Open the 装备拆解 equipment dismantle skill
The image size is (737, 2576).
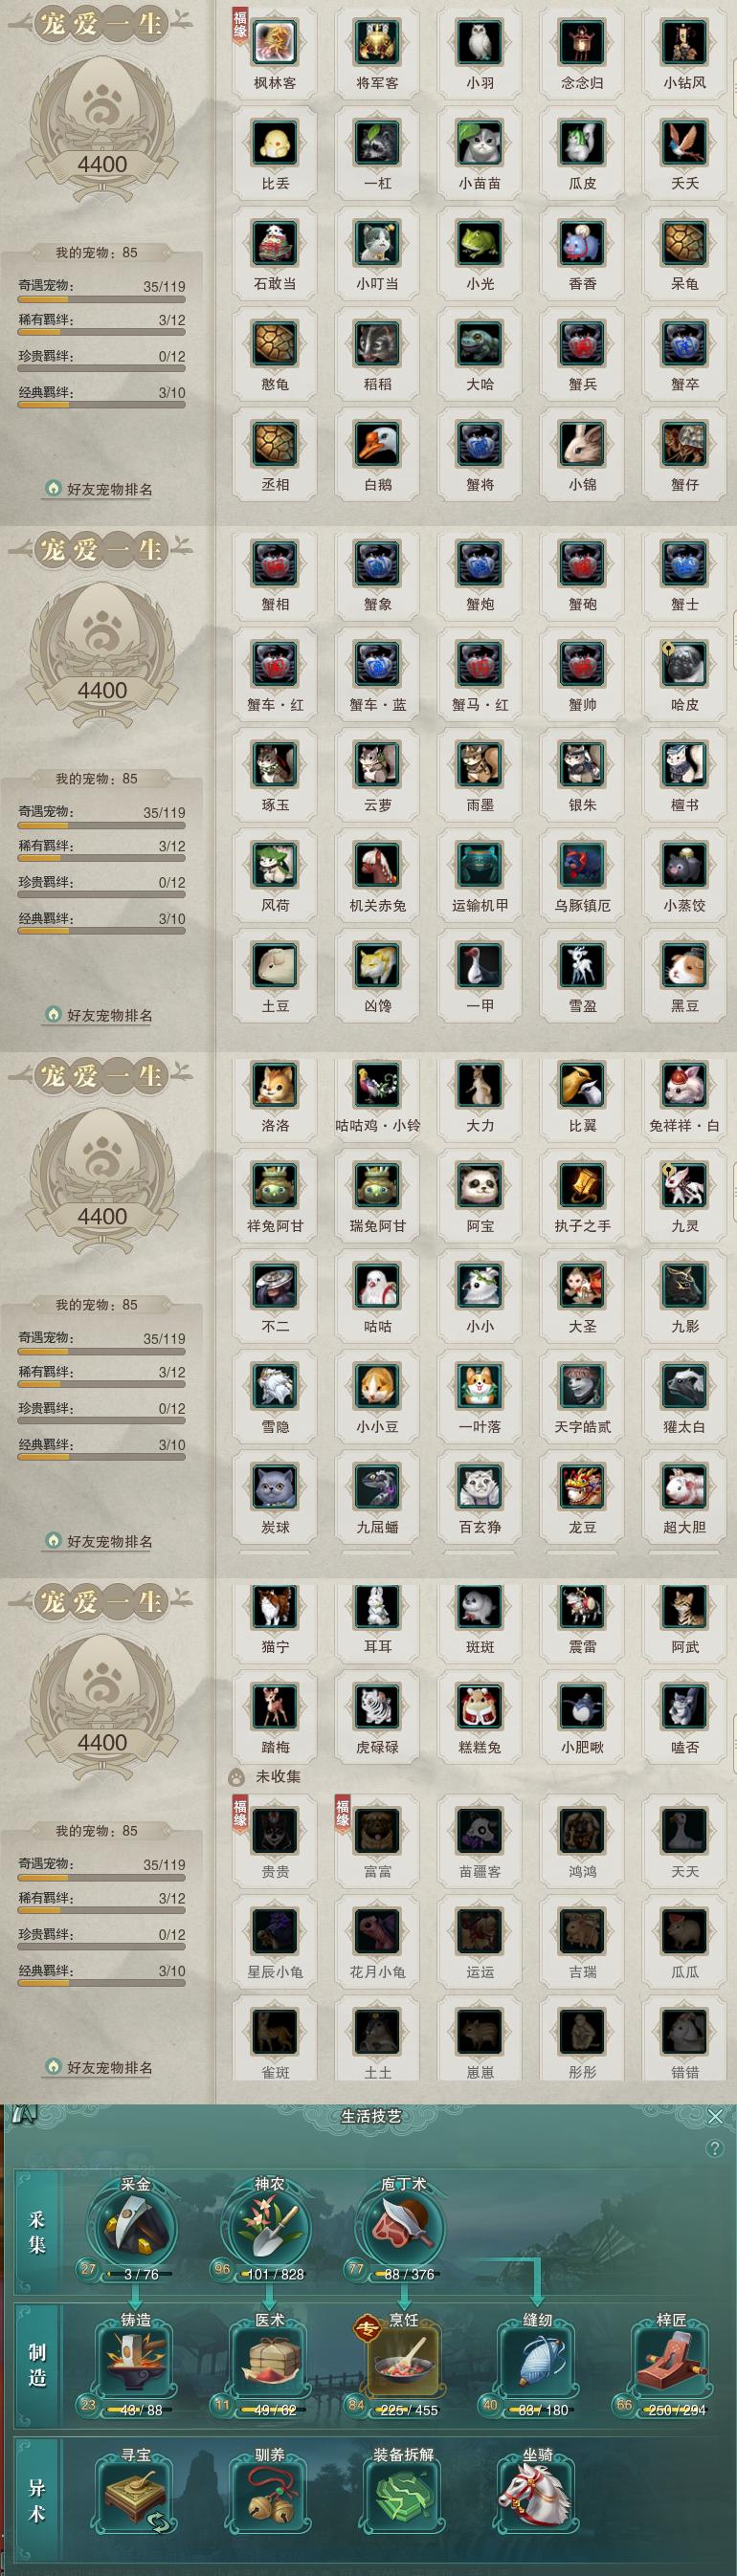pyautogui.click(x=403, y=2494)
